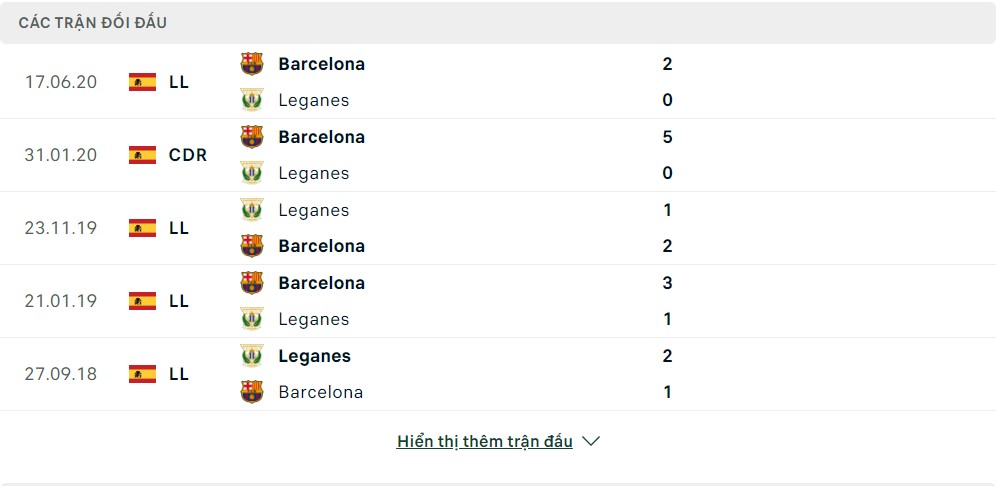Open Barcelona team in 31.01.20 match
Viewport: 997px width, 486px height.
[x=321, y=137]
